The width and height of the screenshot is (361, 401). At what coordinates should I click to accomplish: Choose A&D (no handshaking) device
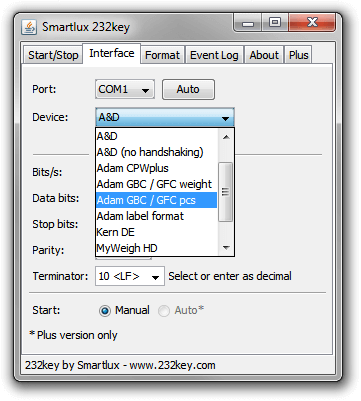click(157, 152)
